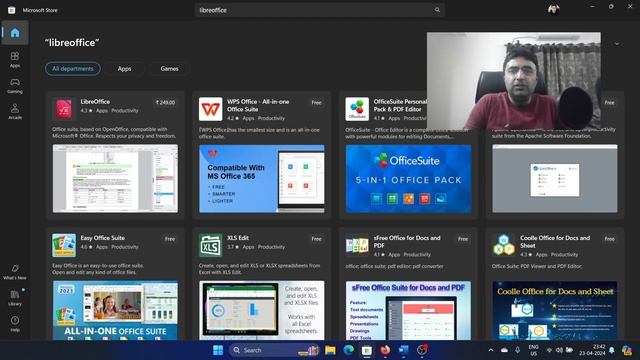Screen dimensions: 640x360
Task: Open Help in sidebar
Action: pos(15,324)
